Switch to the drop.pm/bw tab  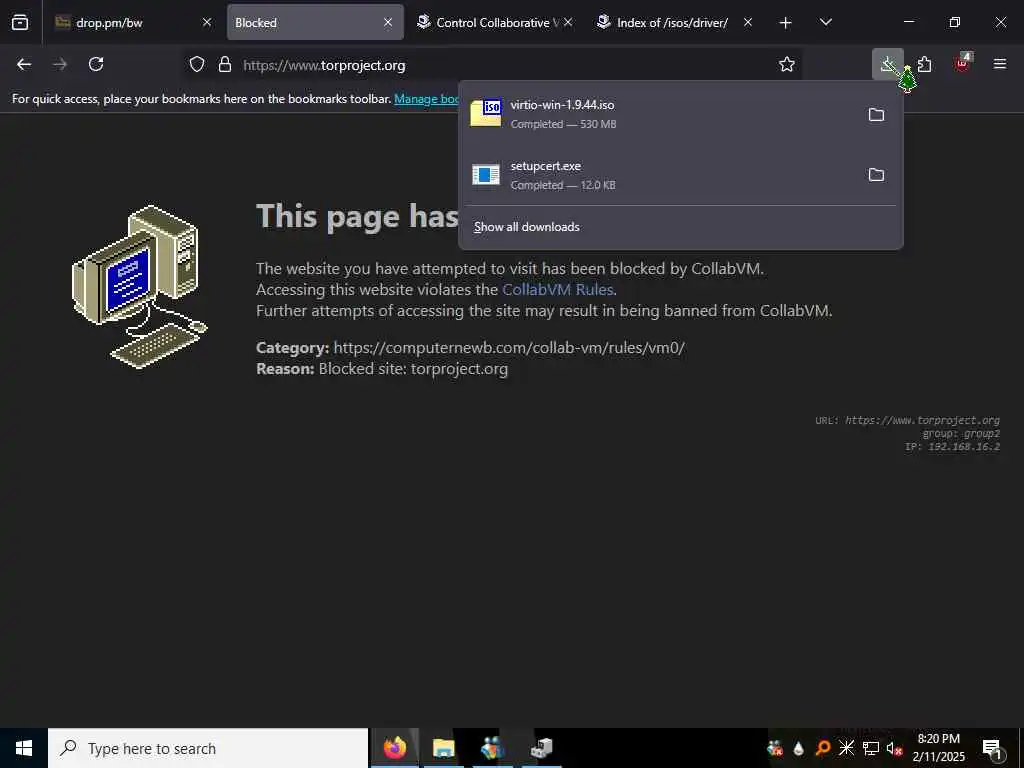134,22
